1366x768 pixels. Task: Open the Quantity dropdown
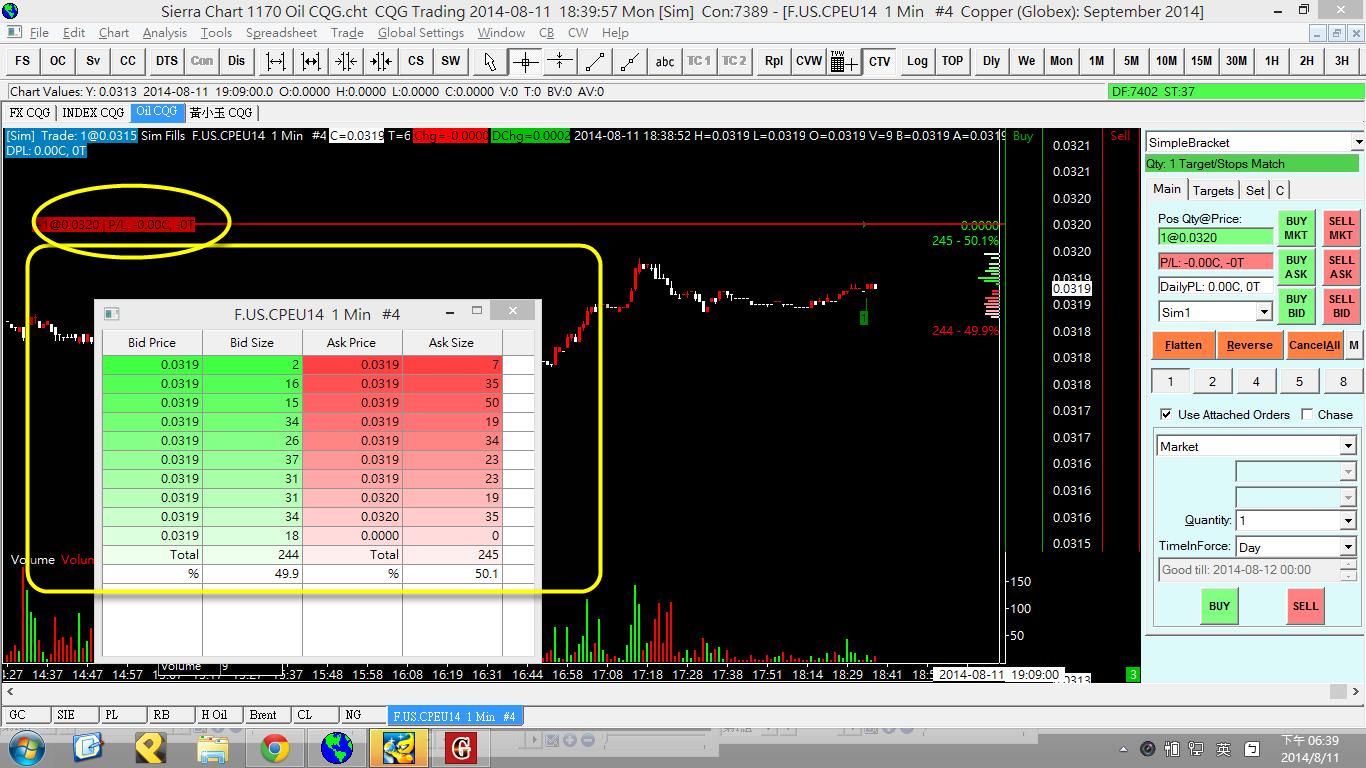1348,521
